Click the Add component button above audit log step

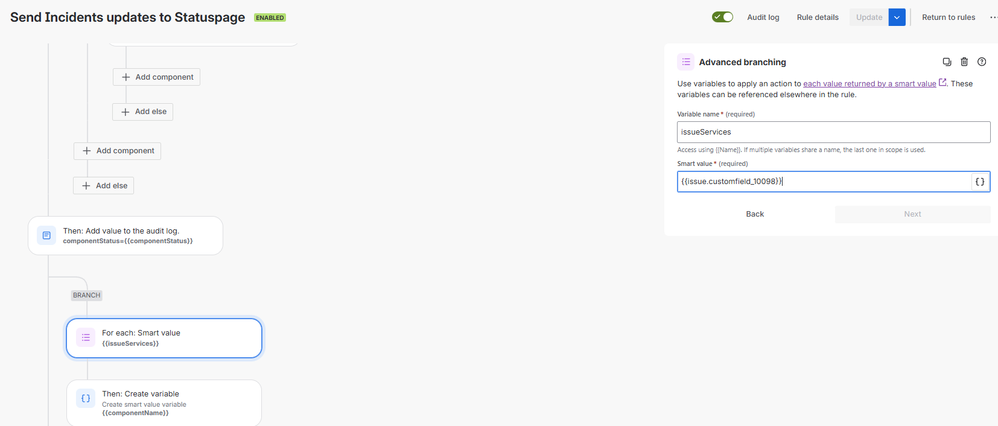click(x=118, y=151)
